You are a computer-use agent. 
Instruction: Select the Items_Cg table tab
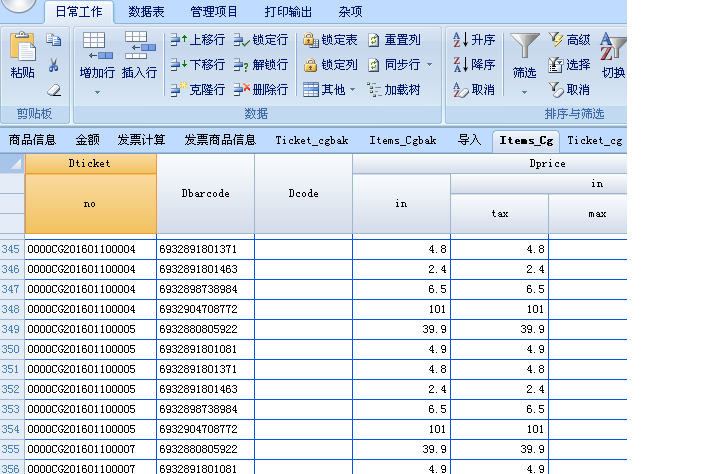[x=526, y=141]
